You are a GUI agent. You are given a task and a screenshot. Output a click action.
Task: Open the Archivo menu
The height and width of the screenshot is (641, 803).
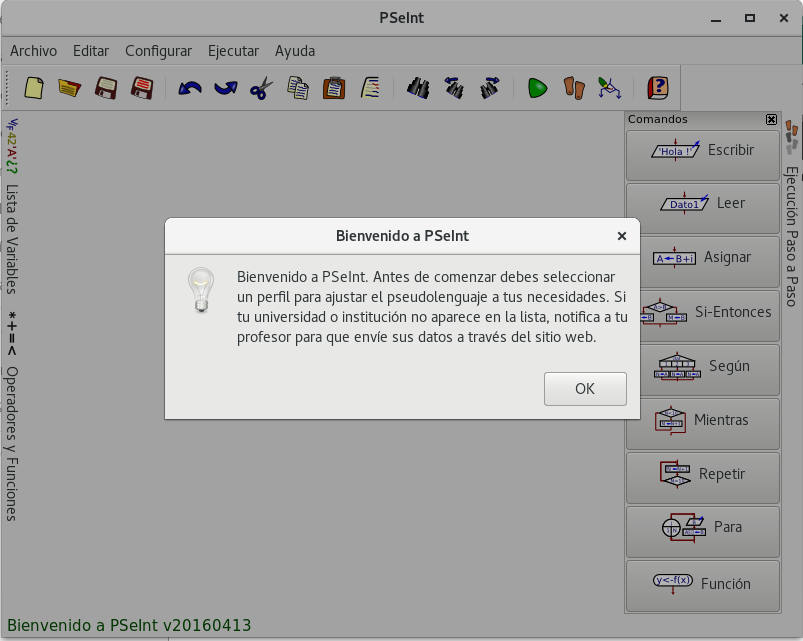33,51
